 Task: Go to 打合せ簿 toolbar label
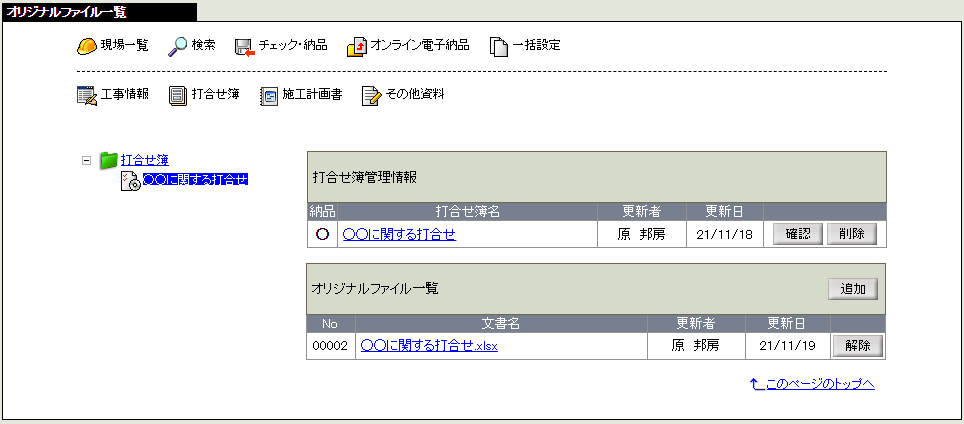[215, 95]
